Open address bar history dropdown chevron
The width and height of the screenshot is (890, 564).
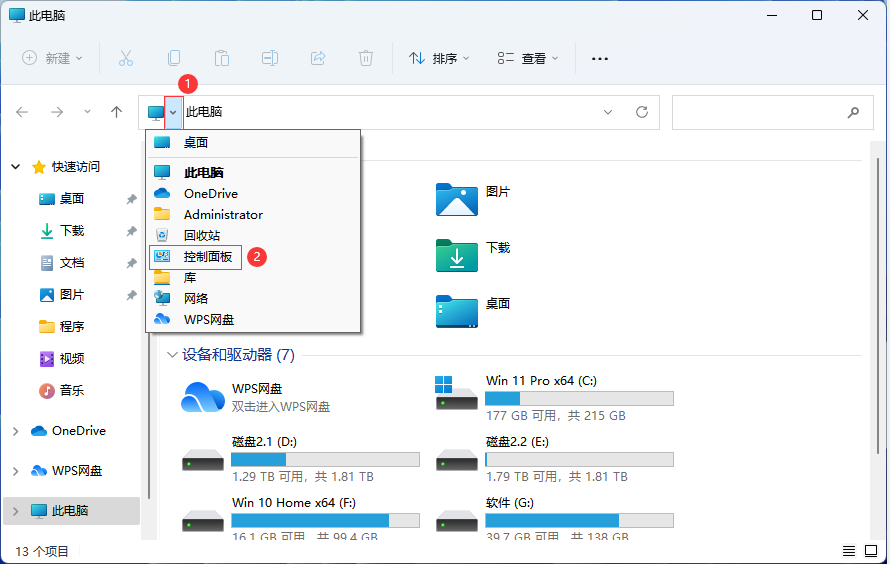608,112
